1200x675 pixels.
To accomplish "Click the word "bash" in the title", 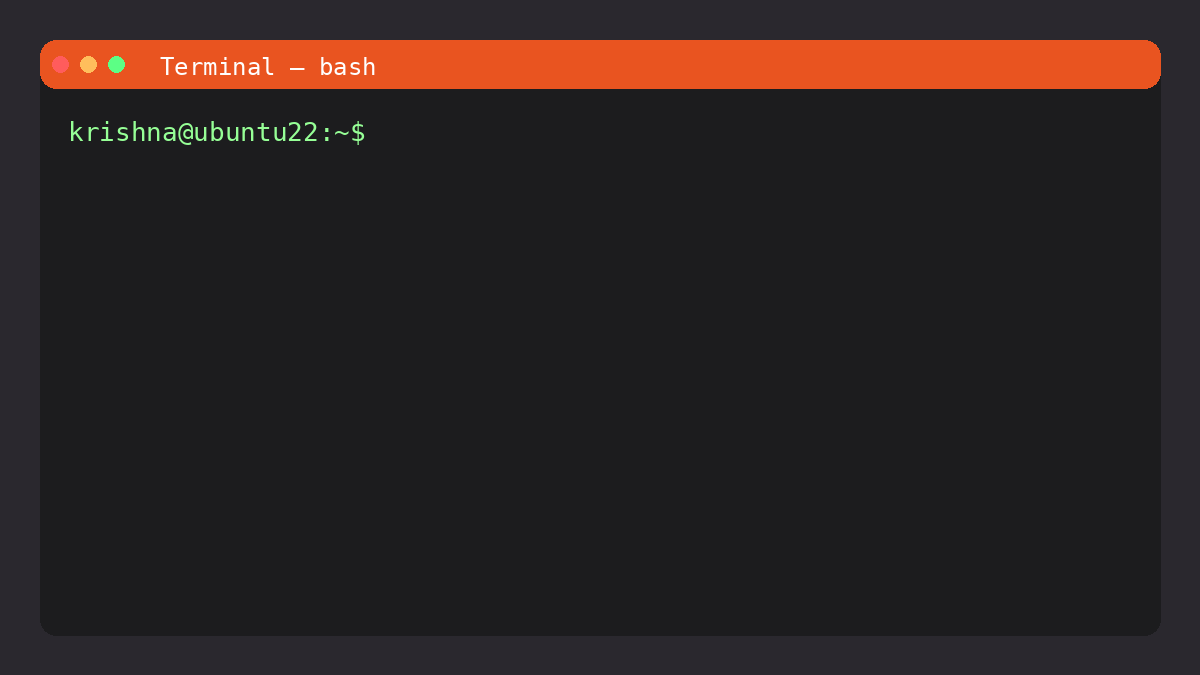I will click(348, 67).
